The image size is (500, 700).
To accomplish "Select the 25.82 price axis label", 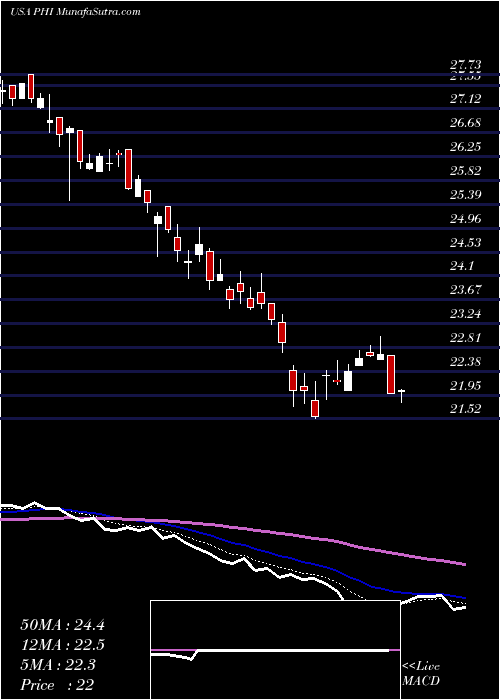I will click(x=465, y=171).
